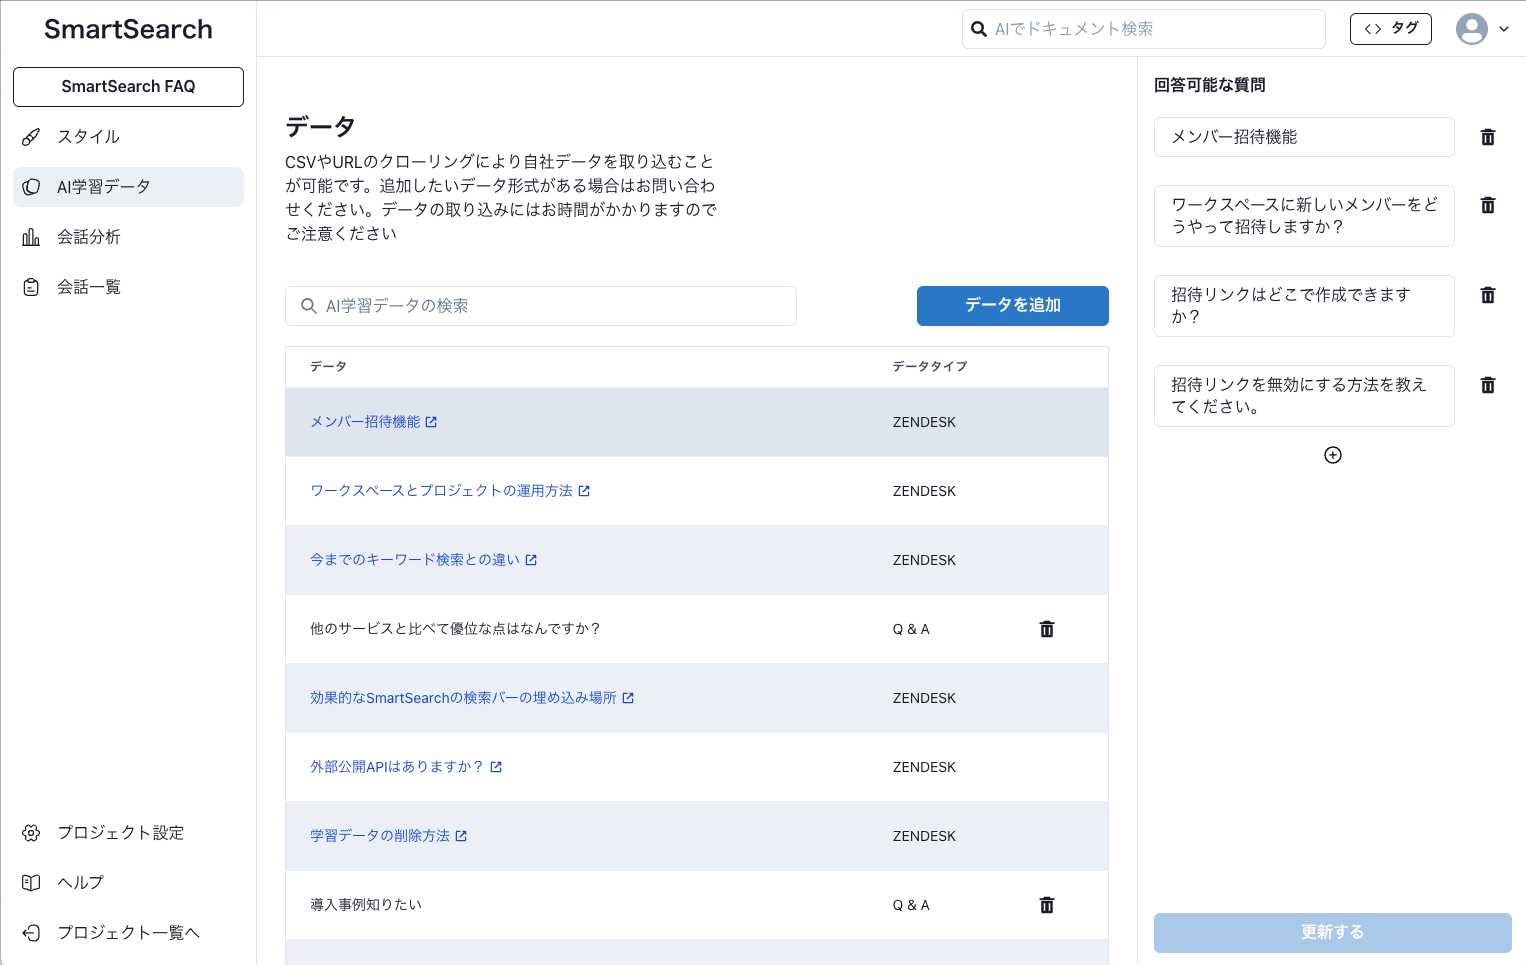Delete the 導入事例知りたい Q&A row
The height and width of the screenshot is (965, 1526).
1047,905
